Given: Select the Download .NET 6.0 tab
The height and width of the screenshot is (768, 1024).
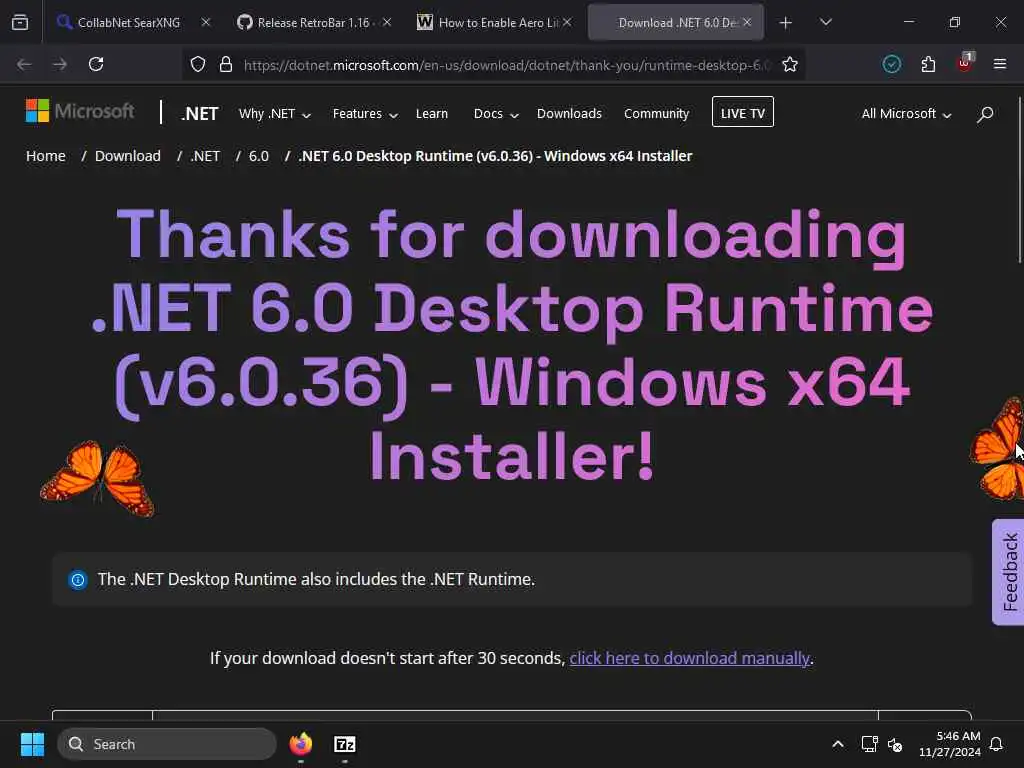Looking at the screenshot, I should (677, 22).
